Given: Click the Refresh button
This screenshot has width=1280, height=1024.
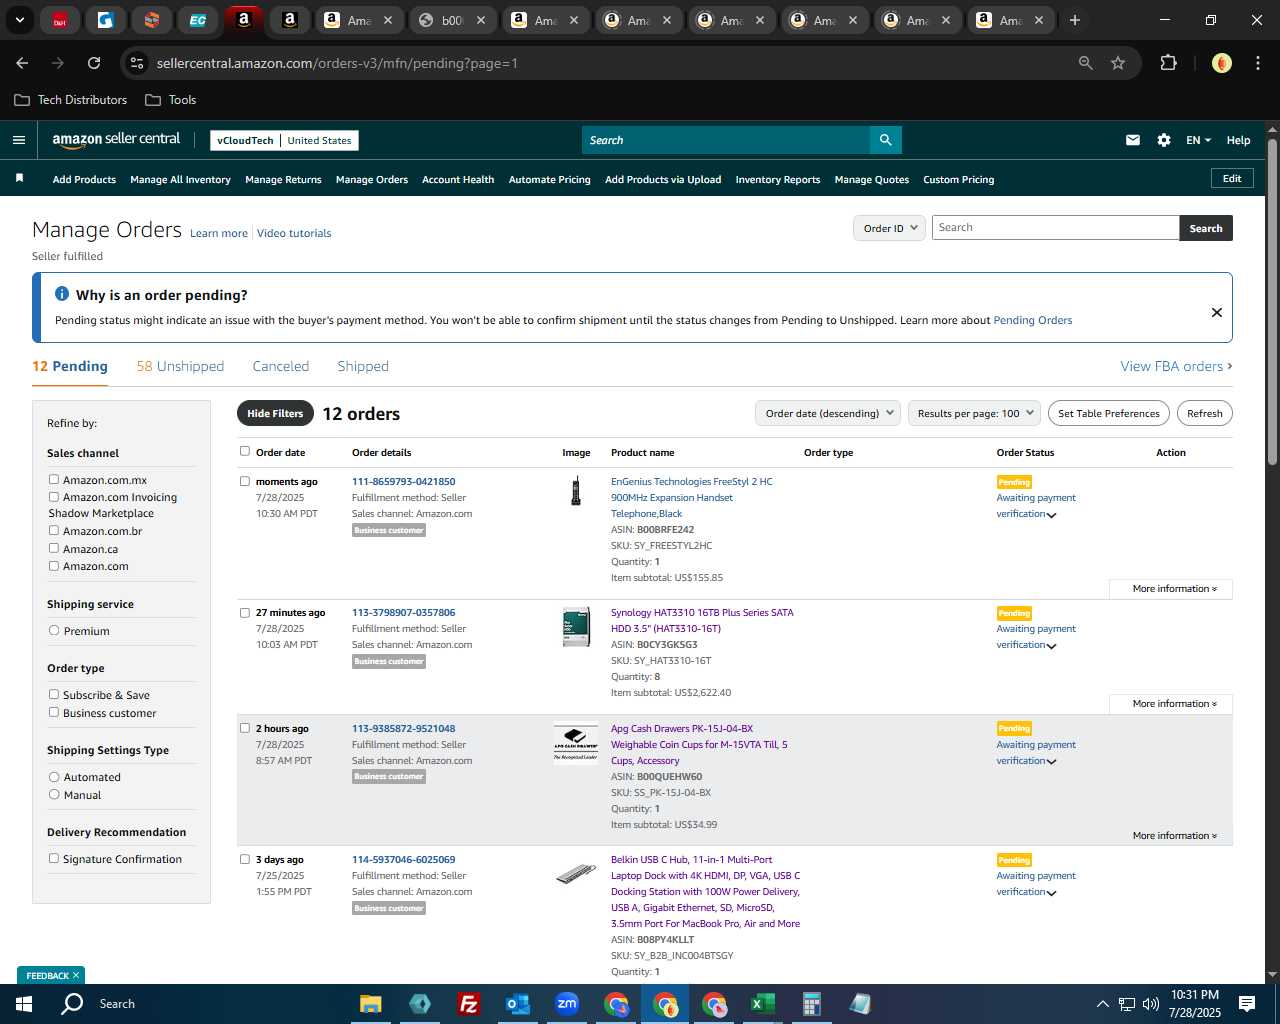Looking at the screenshot, I should tap(1205, 413).
